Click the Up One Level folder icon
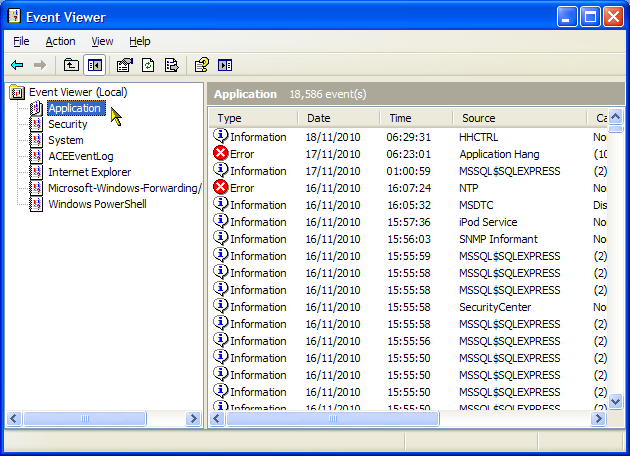 [x=71, y=65]
